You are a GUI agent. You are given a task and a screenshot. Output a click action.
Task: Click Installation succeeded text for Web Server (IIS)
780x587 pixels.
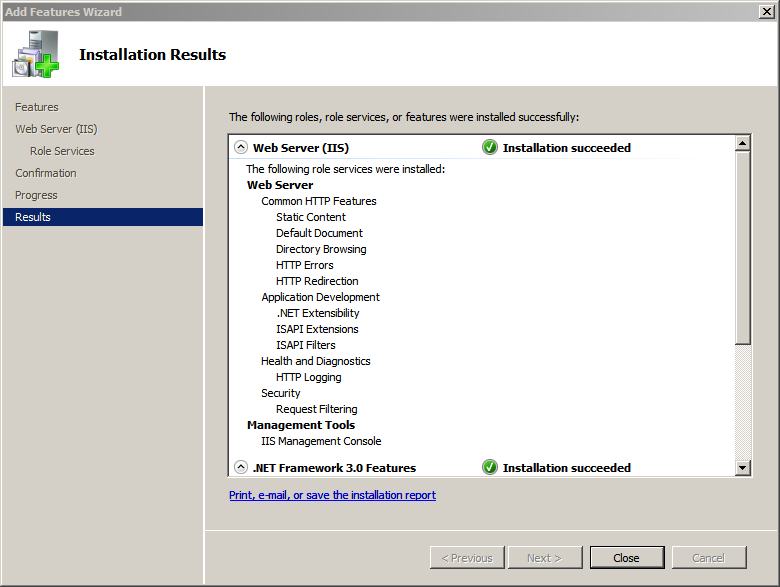pyautogui.click(x=567, y=148)
